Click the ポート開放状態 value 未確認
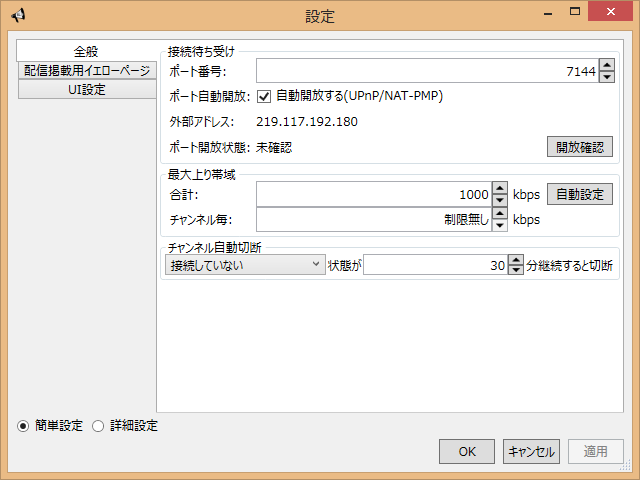 coord(274,147)
